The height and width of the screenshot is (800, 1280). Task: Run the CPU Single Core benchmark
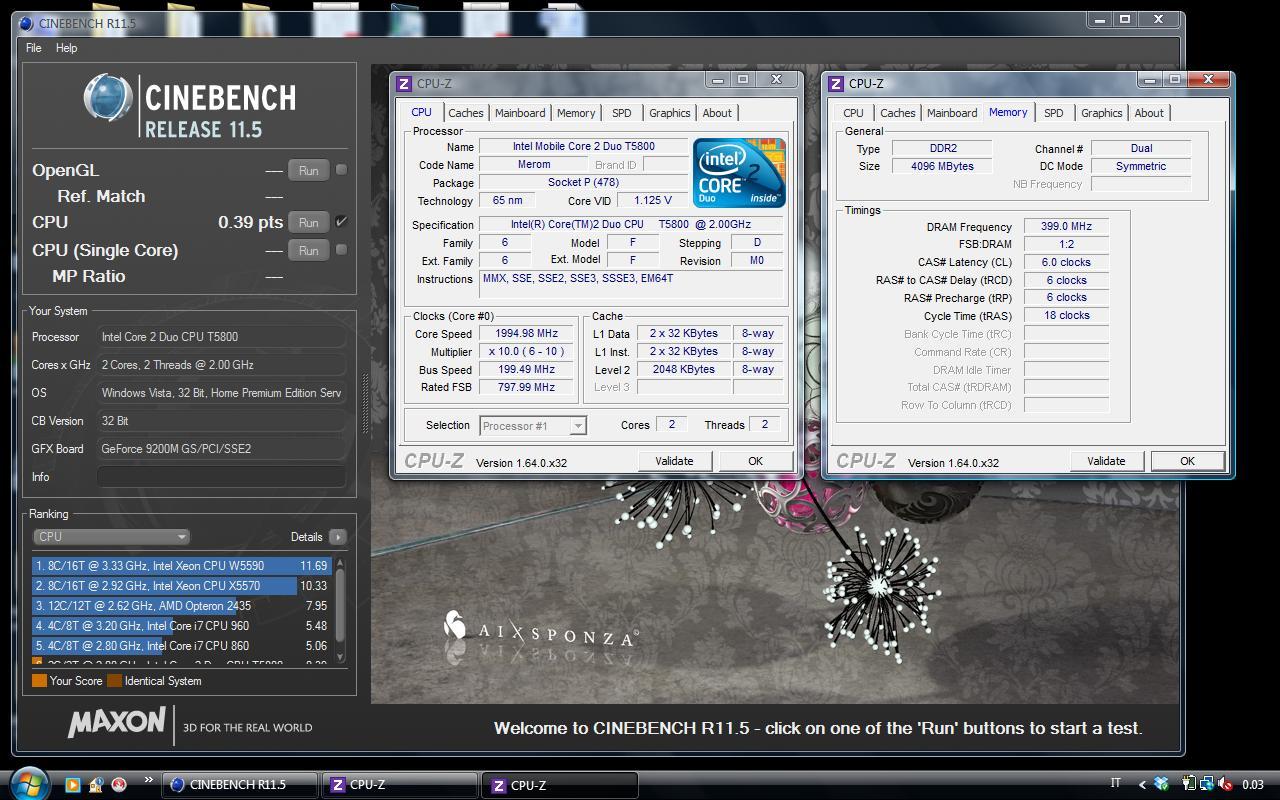308,251
